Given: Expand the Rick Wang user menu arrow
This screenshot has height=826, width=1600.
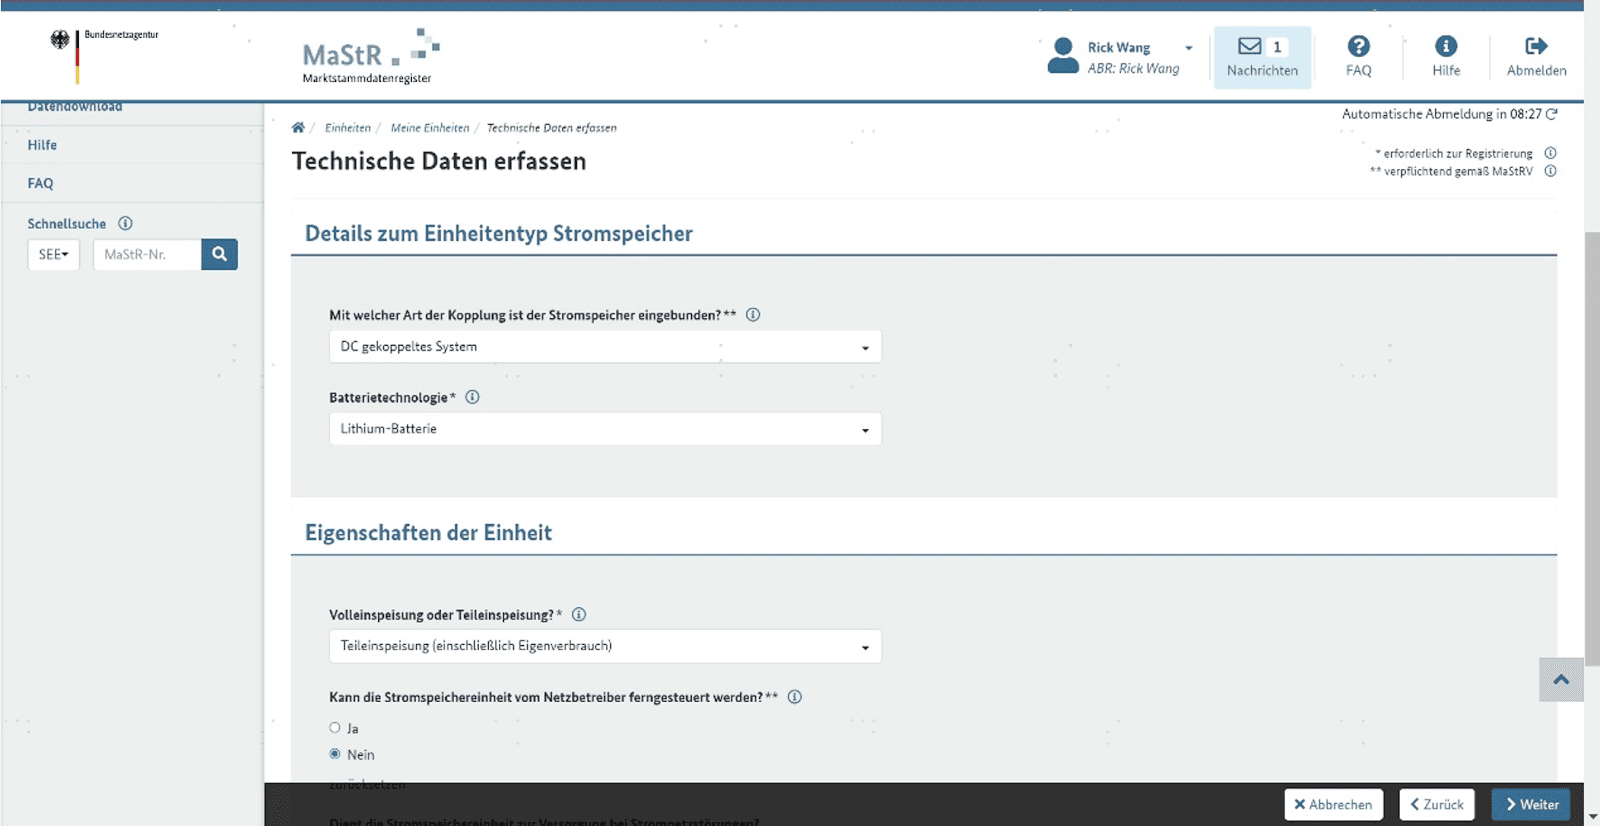Looking at the screenshot, I should 1189,48.
